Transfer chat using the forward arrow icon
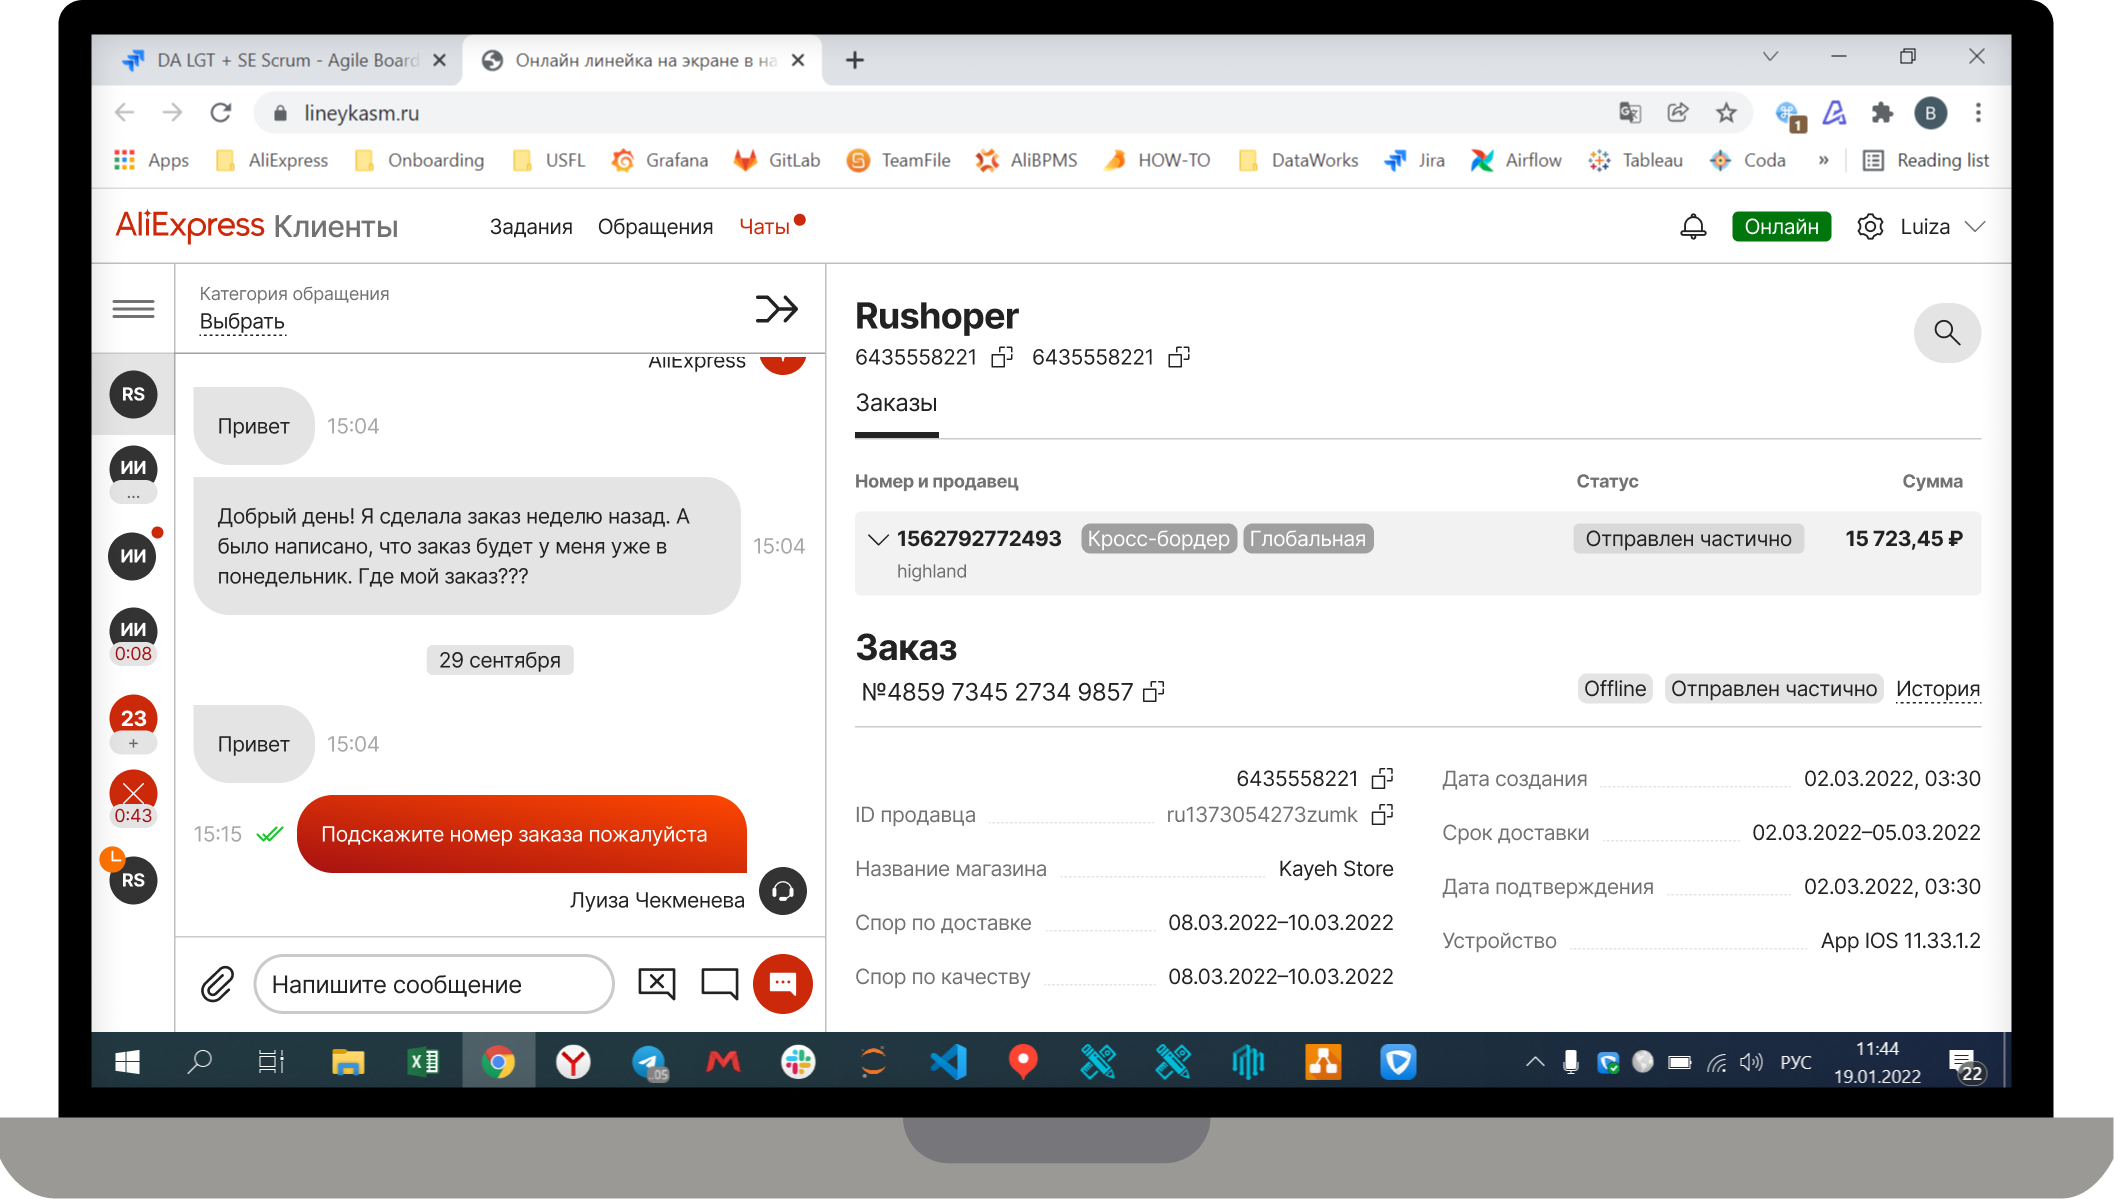This screenshot has height=1199, width=2114. point(776,309)
